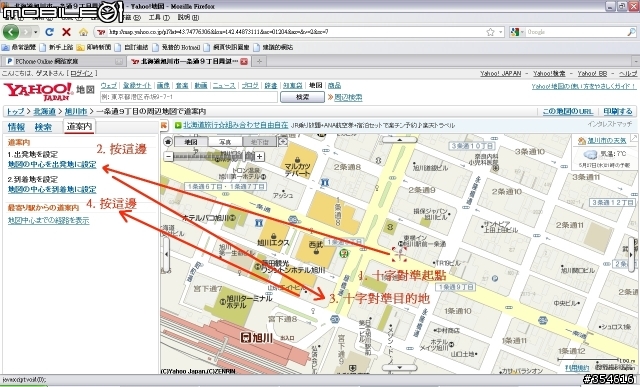Zoom in the map with plus button

(260, 156)
